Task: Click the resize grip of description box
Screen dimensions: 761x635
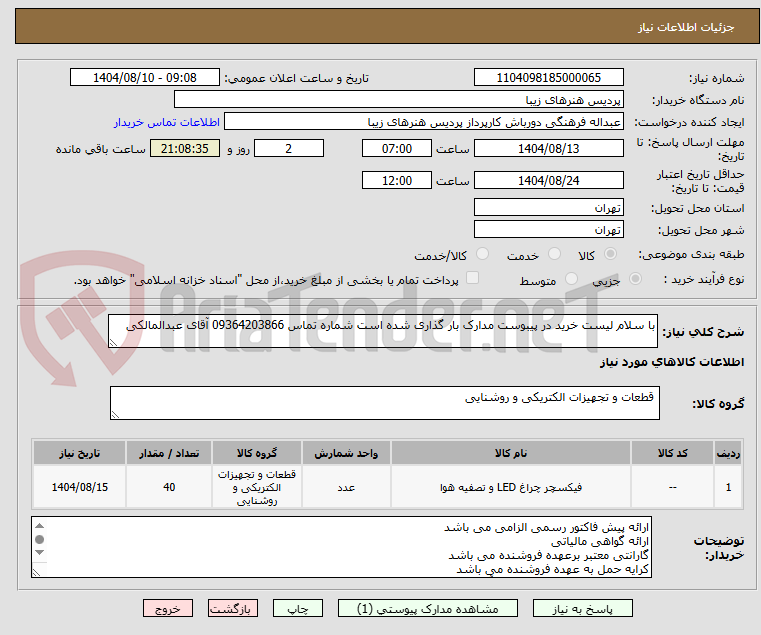Action: 114,342
